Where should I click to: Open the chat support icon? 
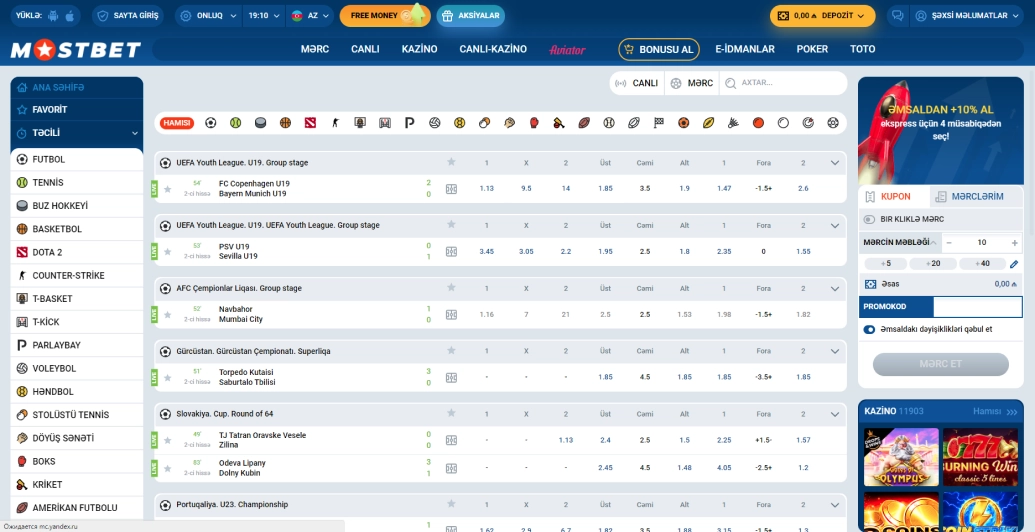coord(897,15)
